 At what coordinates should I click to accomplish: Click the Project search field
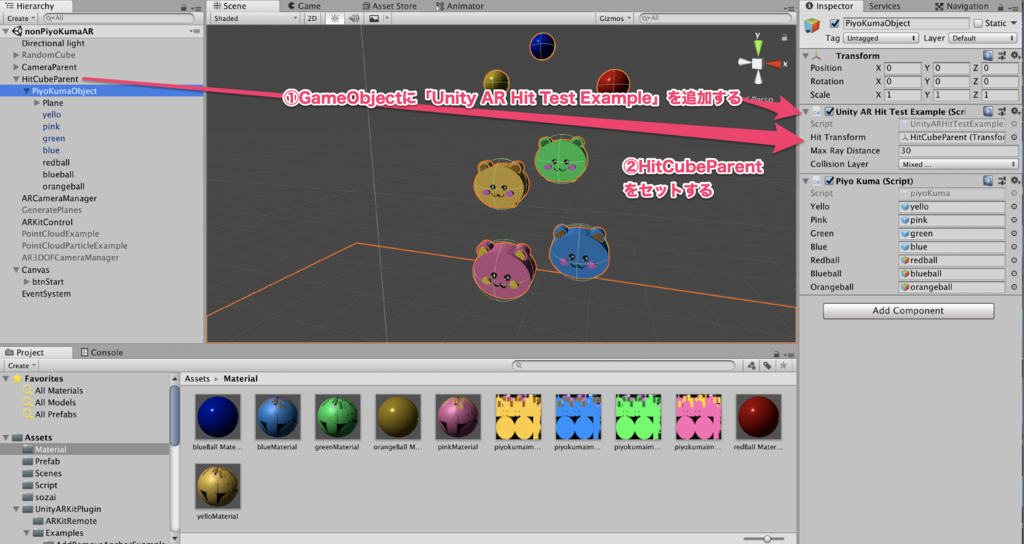click(x=624, y=366)
